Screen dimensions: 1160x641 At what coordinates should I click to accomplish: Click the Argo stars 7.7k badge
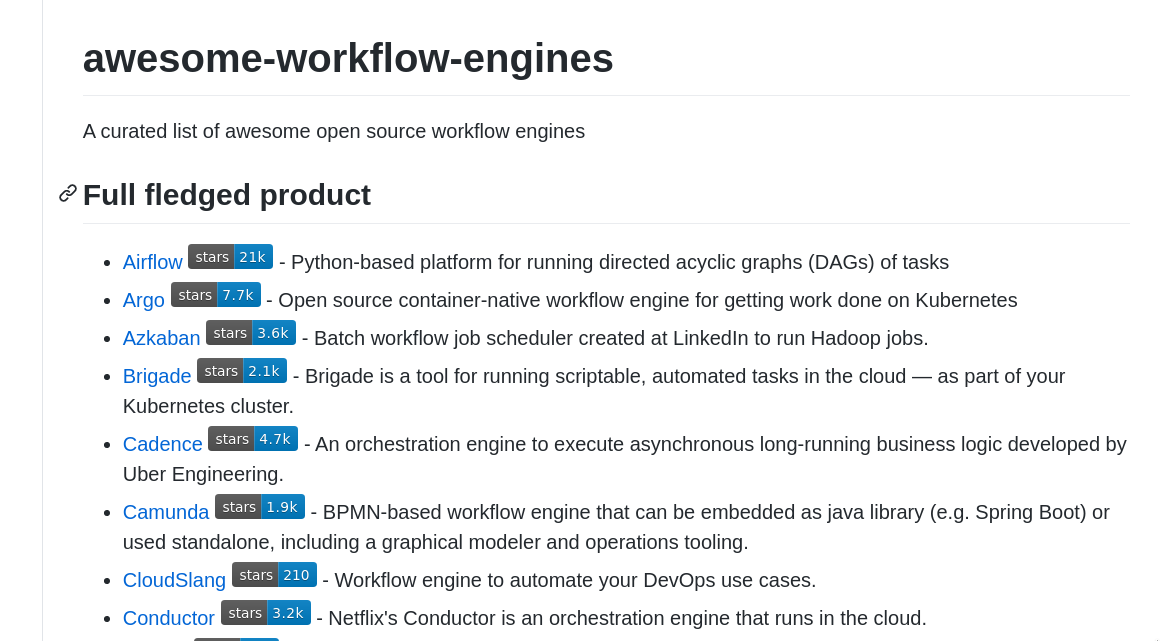(x=216, y=295)
